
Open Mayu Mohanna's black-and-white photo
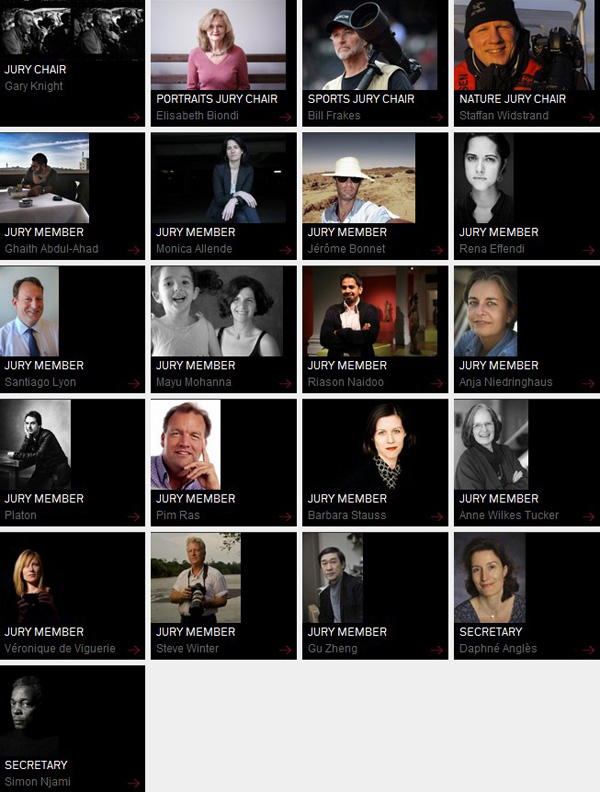[x=217, y=311]
